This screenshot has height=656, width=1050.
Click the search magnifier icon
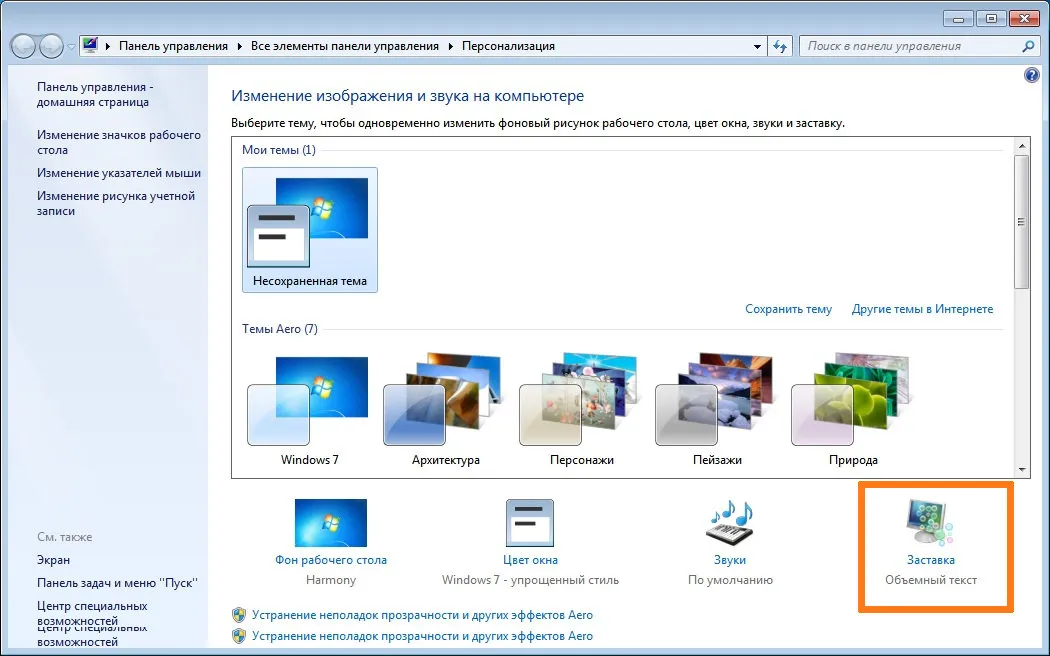1029,46
